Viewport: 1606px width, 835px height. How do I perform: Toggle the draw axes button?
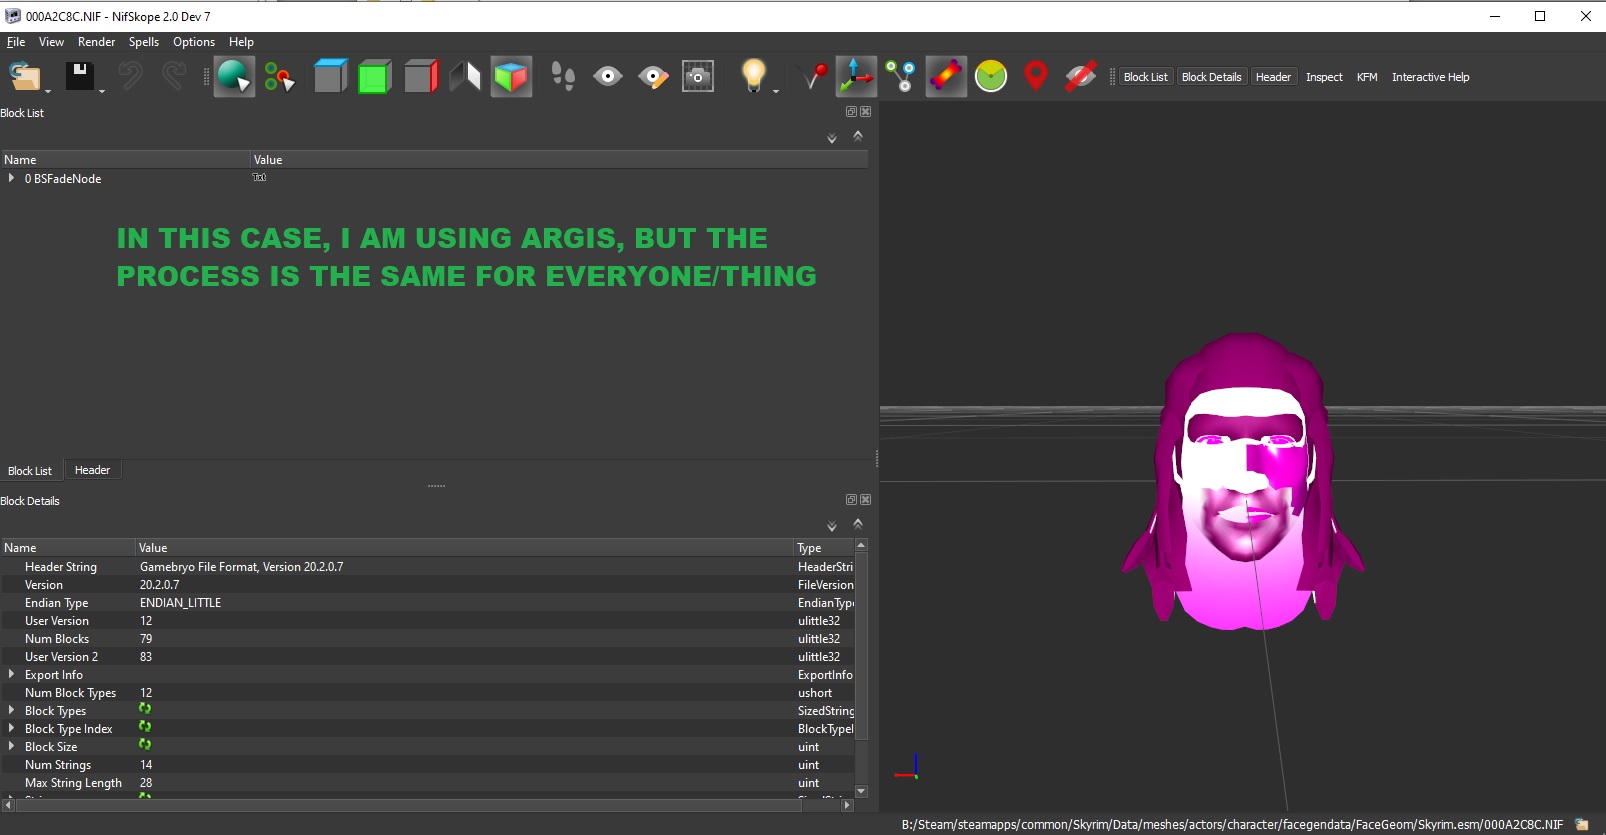click(x=856, y=77)
